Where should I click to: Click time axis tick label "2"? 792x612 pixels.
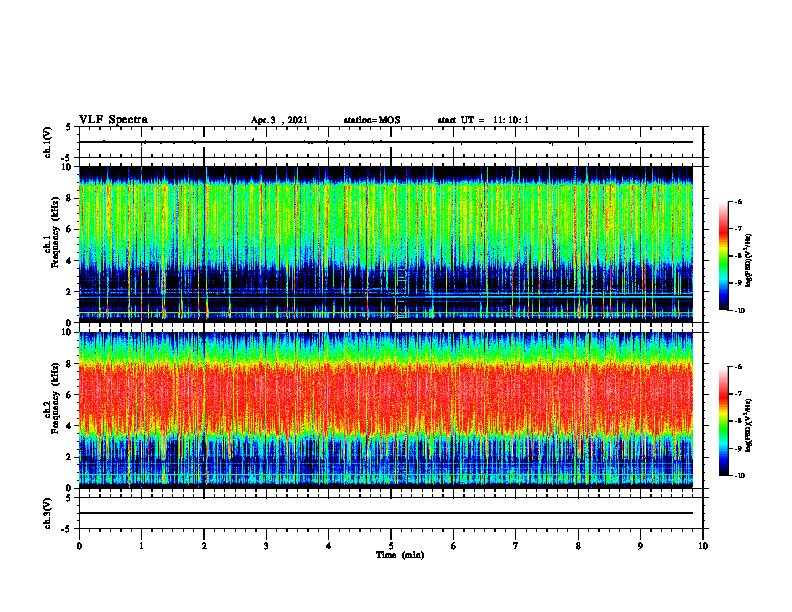(204, 546)
